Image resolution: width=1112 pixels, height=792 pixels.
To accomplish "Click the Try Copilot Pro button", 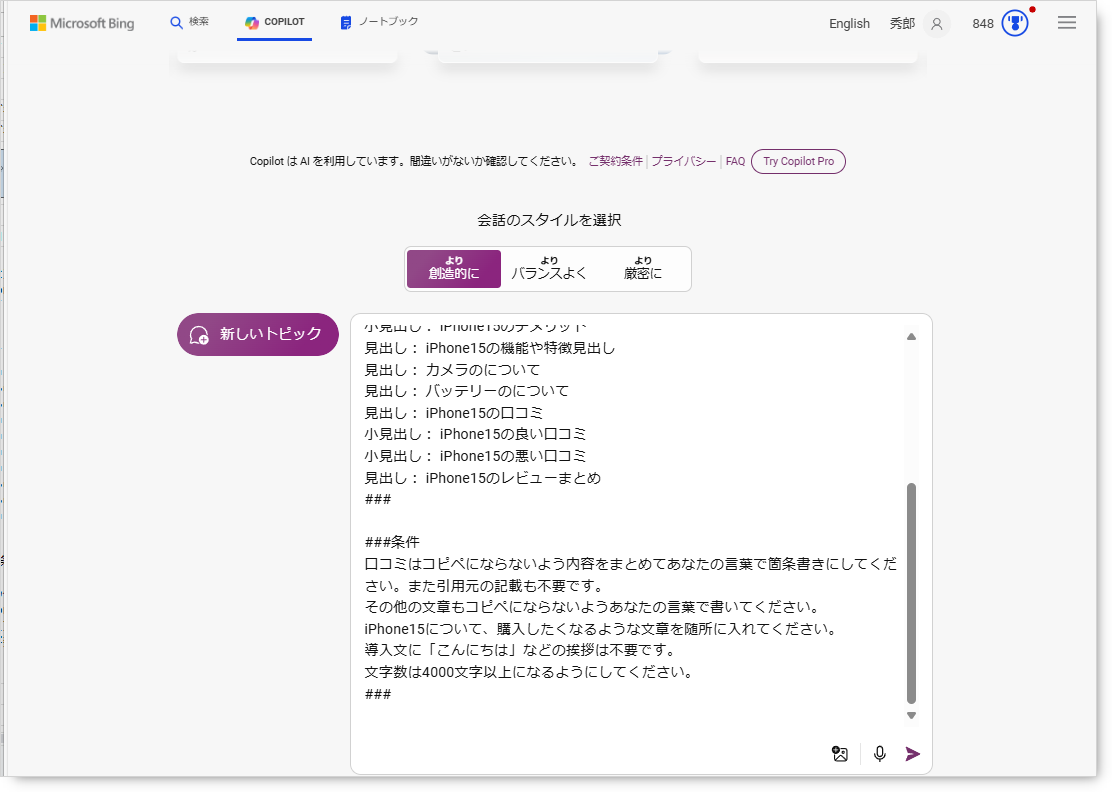I will click(x=799, y=162).
